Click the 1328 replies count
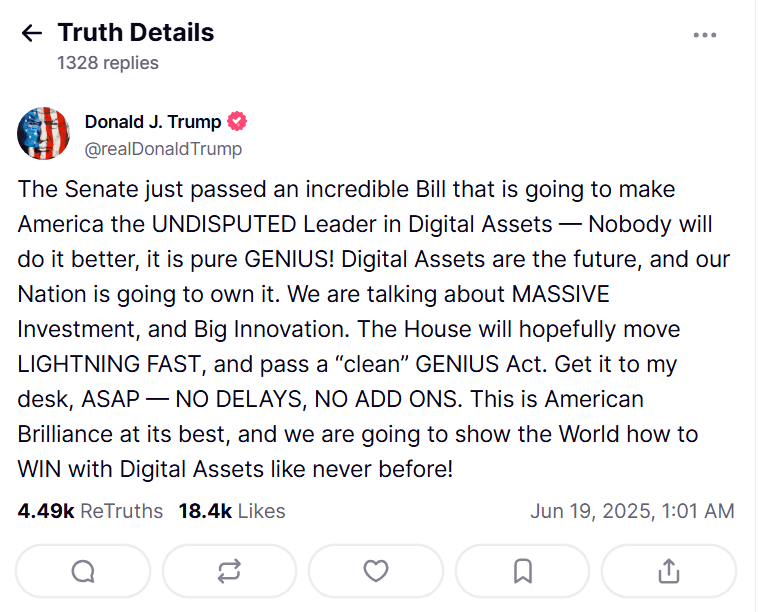The width and height of the screenshot is (759, 612). 108,63
